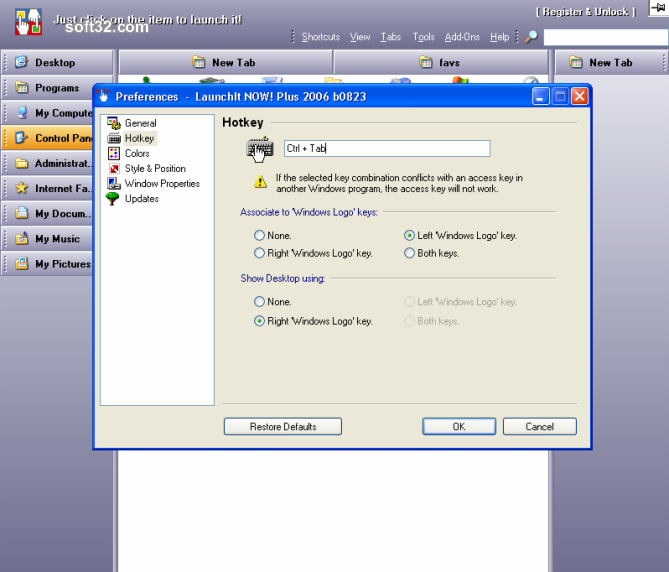
Task: Open the Colors palette icon in tree
Action: click(x=113, y=154)
